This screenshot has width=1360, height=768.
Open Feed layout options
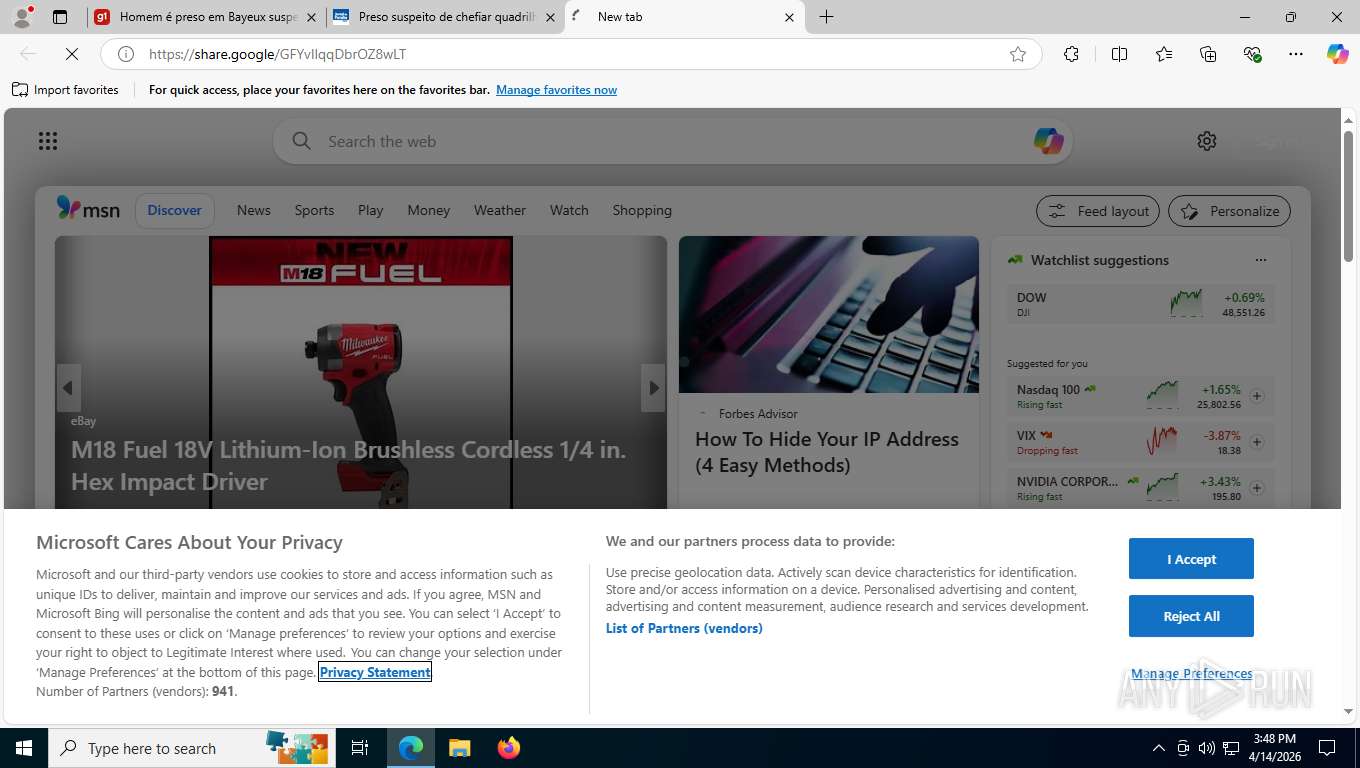(1098, 211)
